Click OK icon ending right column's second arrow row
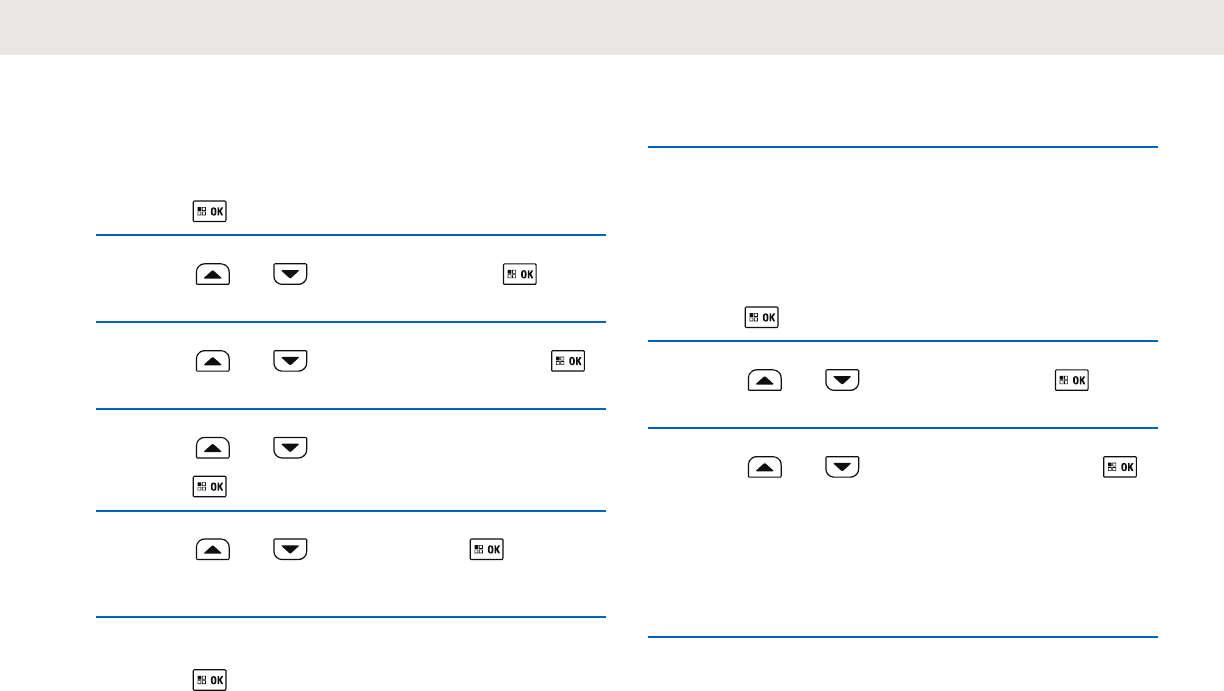Image resolution: width=1224 pixels, height=691 pixels. (1120, 466)
